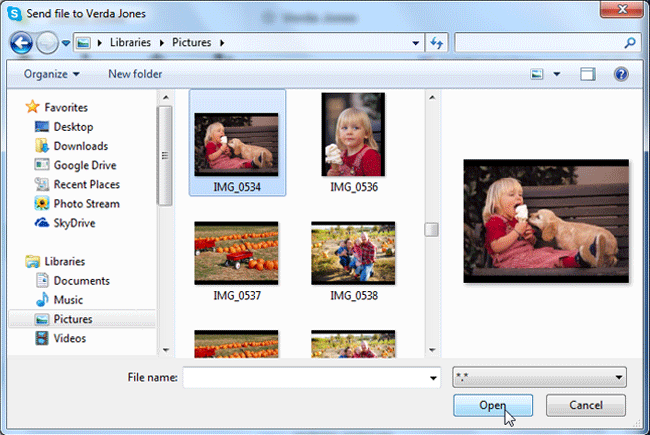Screen dimensions: 650x435
Task: Click the Forward navigation arrow
Action: (x=47, y=42)
